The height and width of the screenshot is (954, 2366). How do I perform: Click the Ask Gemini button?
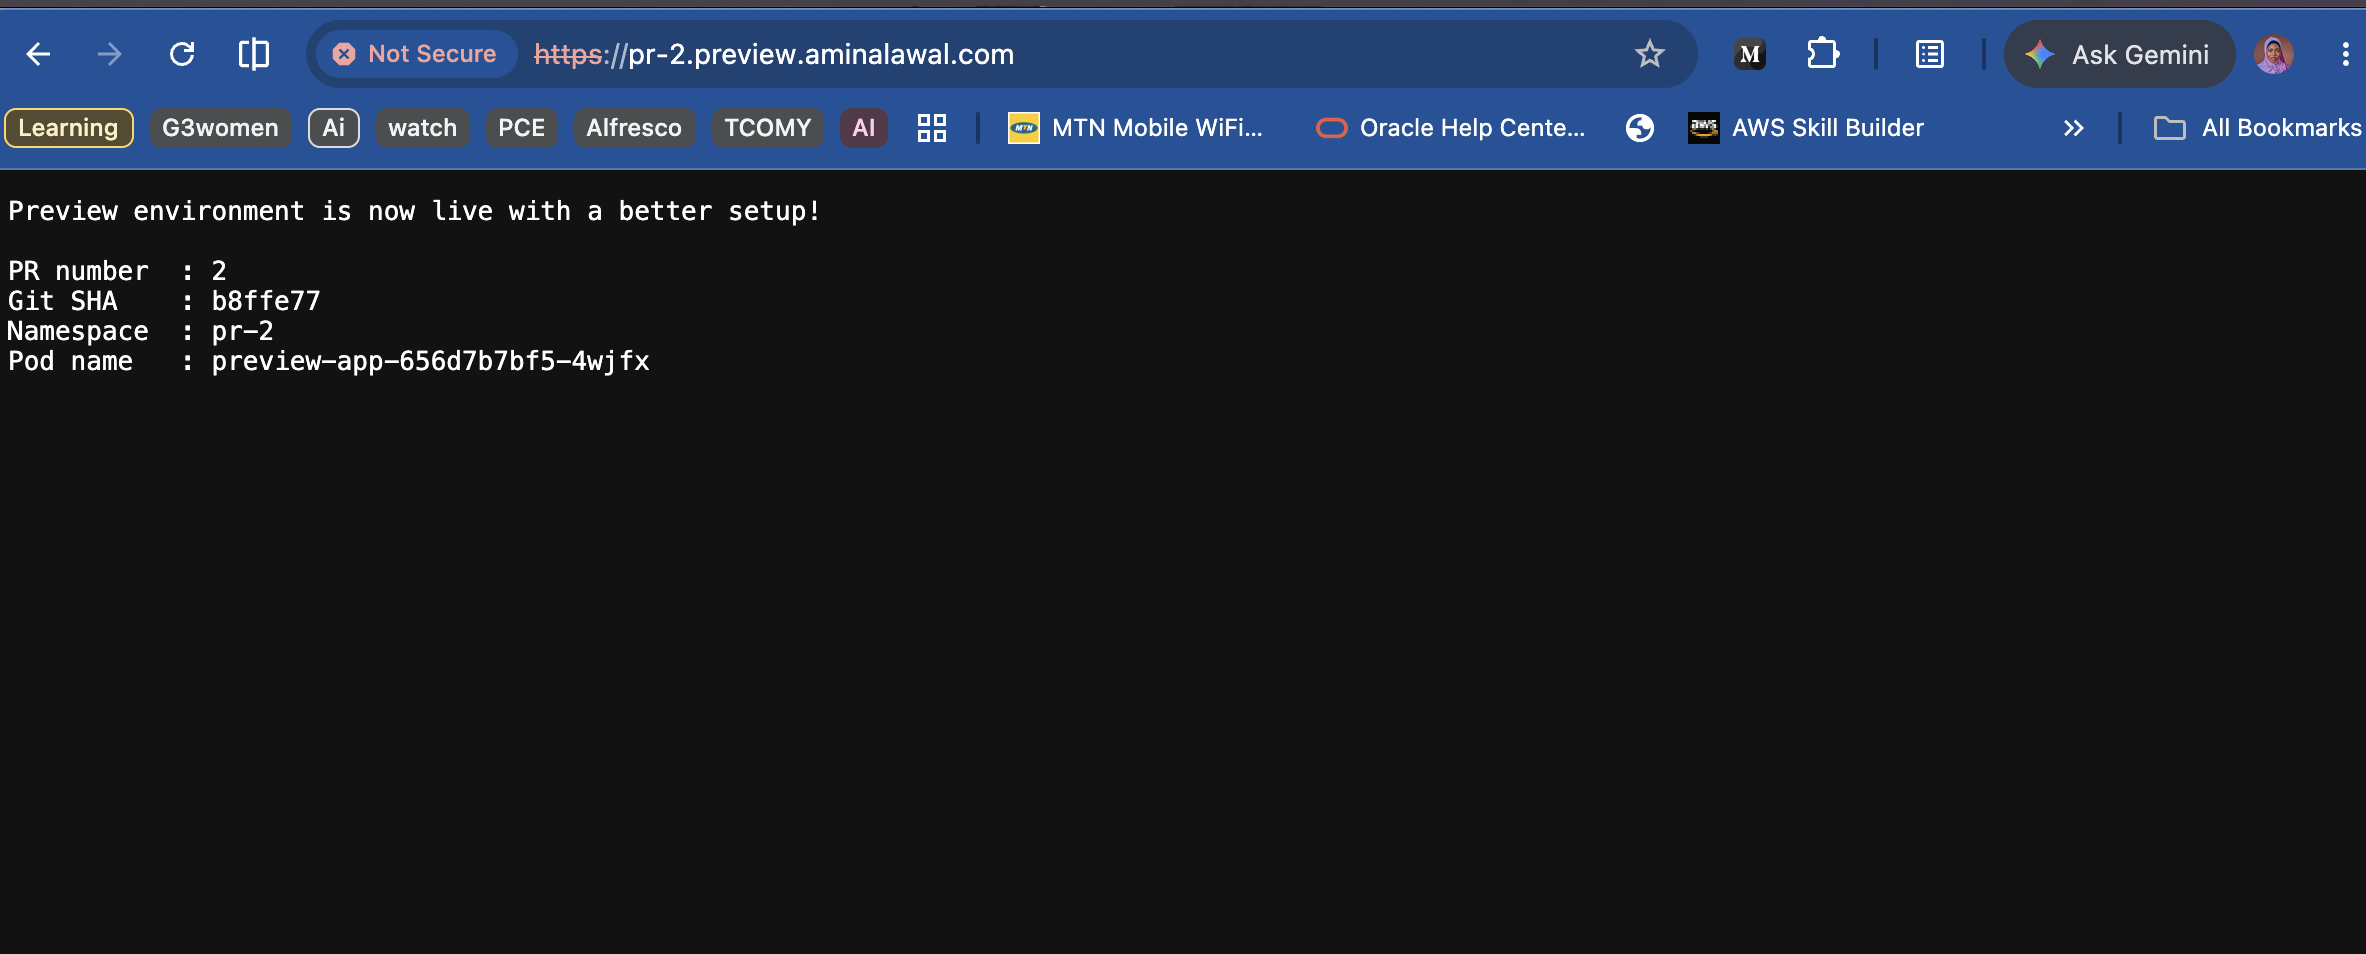tap(2119, 54)
